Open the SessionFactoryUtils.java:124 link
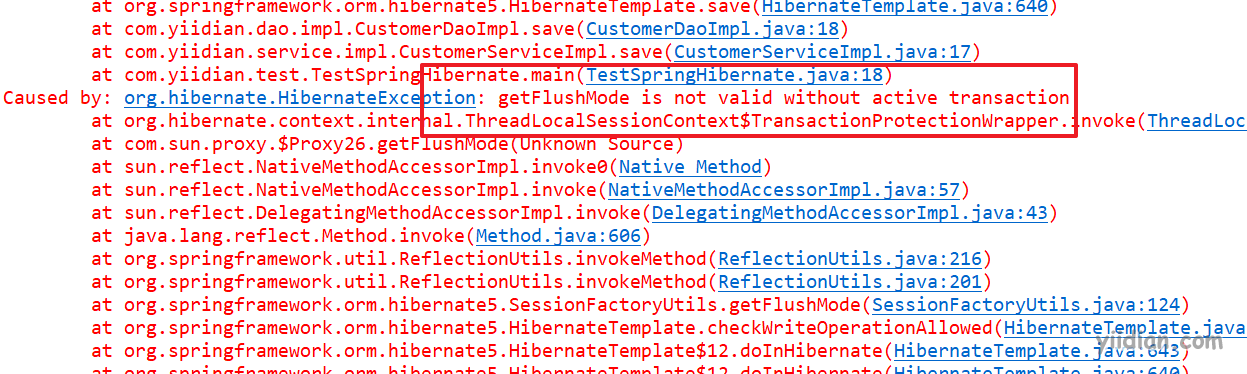Viewport: 1247px width, 374px height. click(x=1026, y=305)
